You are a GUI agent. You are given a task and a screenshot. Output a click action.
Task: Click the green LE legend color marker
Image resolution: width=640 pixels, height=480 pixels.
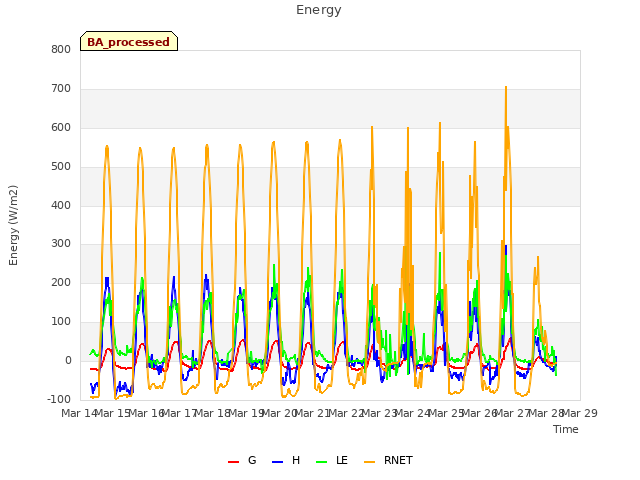click(x=322, y=462)
